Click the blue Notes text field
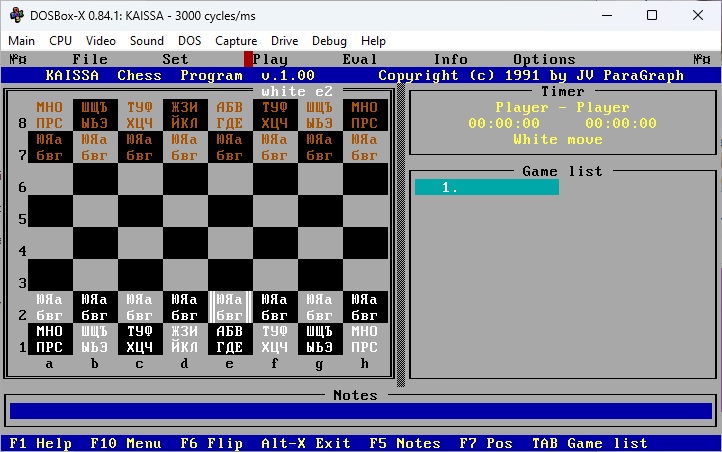722x452 pixels. tap(360, 411)
